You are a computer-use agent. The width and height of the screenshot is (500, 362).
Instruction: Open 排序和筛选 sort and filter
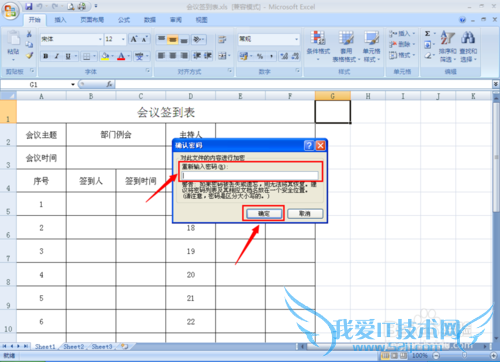[448, 46]
